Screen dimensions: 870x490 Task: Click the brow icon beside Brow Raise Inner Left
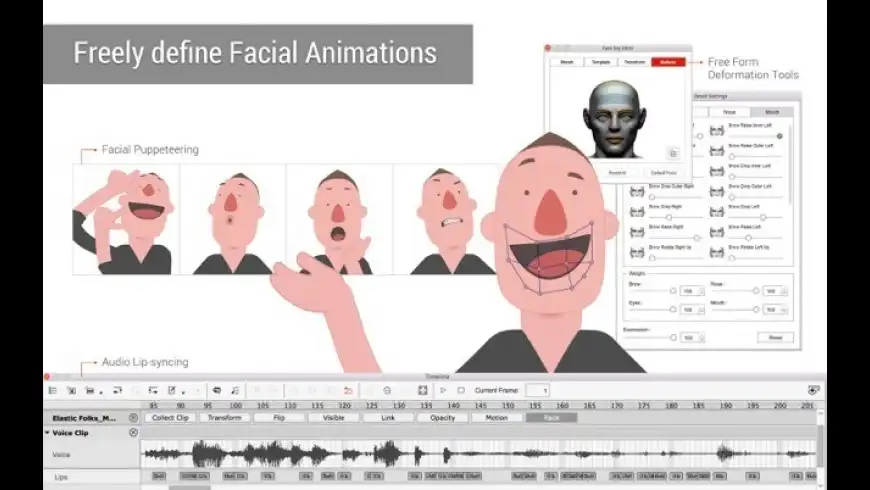tap(717, 130)
